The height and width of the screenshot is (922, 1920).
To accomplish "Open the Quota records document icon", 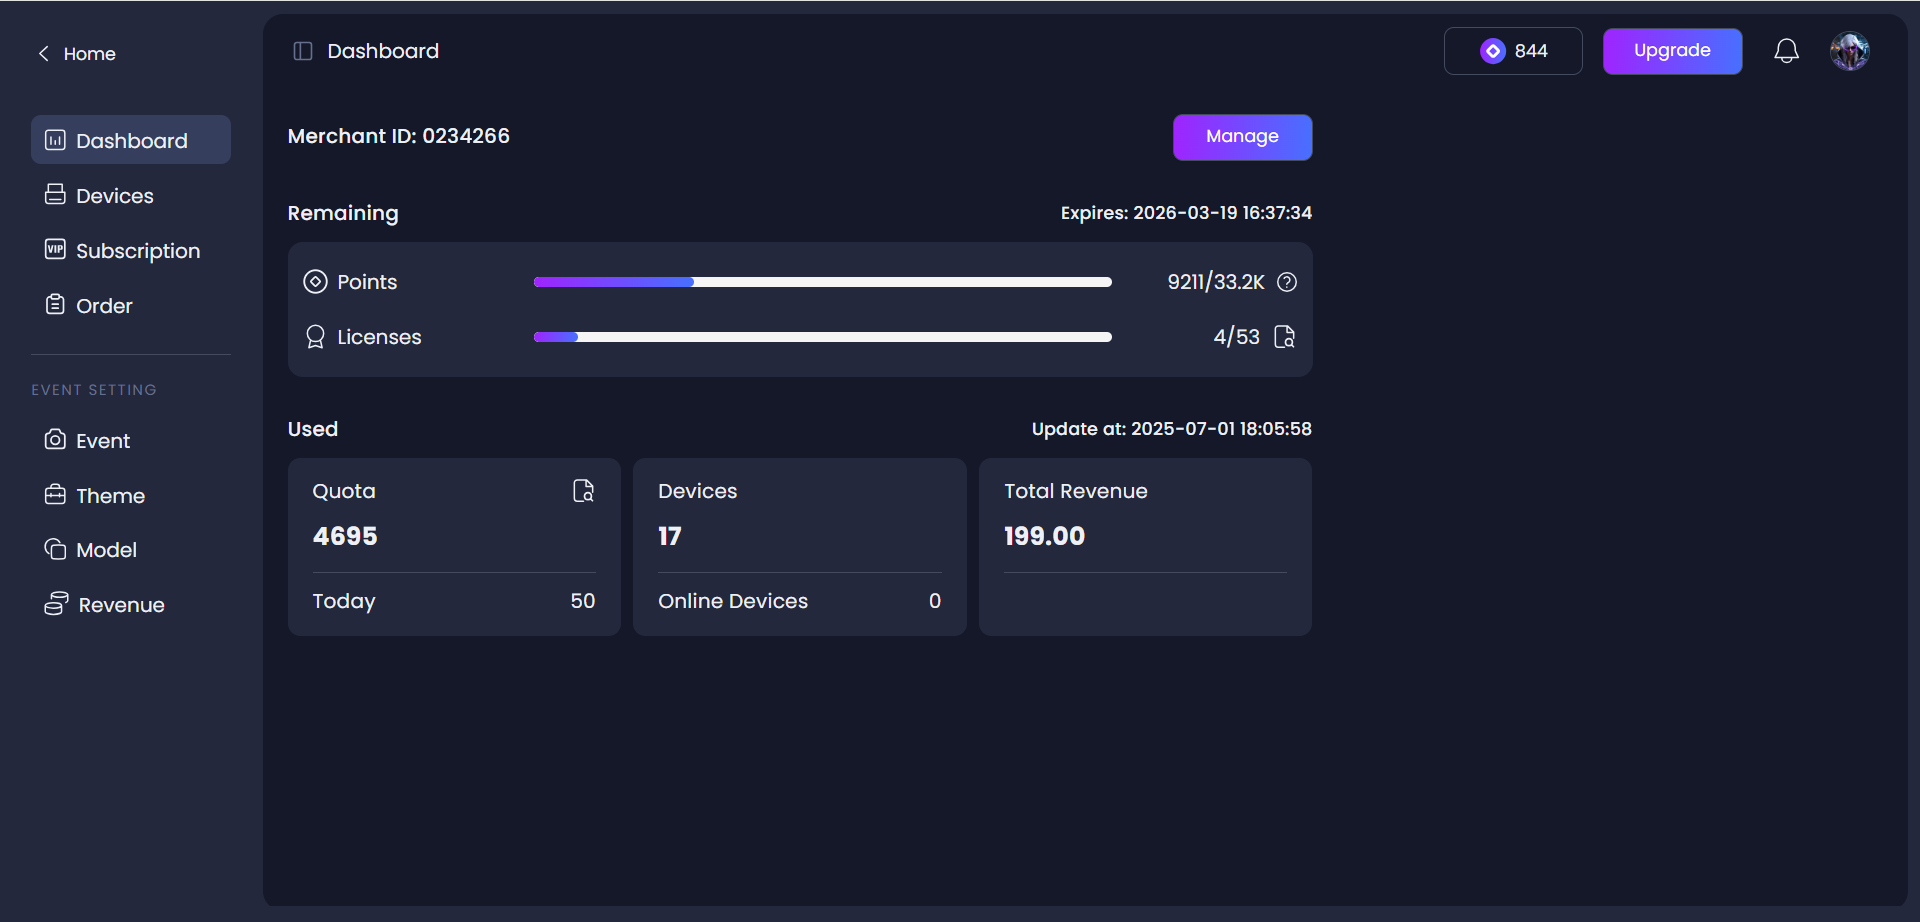I will tap(583, 491).
